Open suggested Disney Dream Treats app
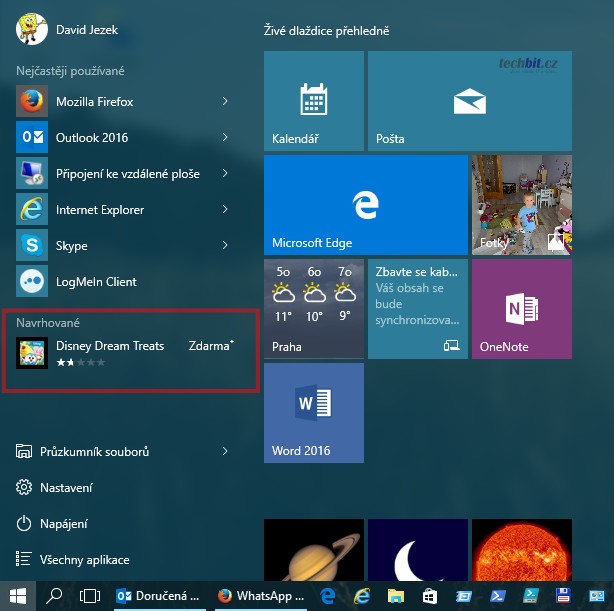The width and height of the screenshot is (614, 611). coord(125,353)
